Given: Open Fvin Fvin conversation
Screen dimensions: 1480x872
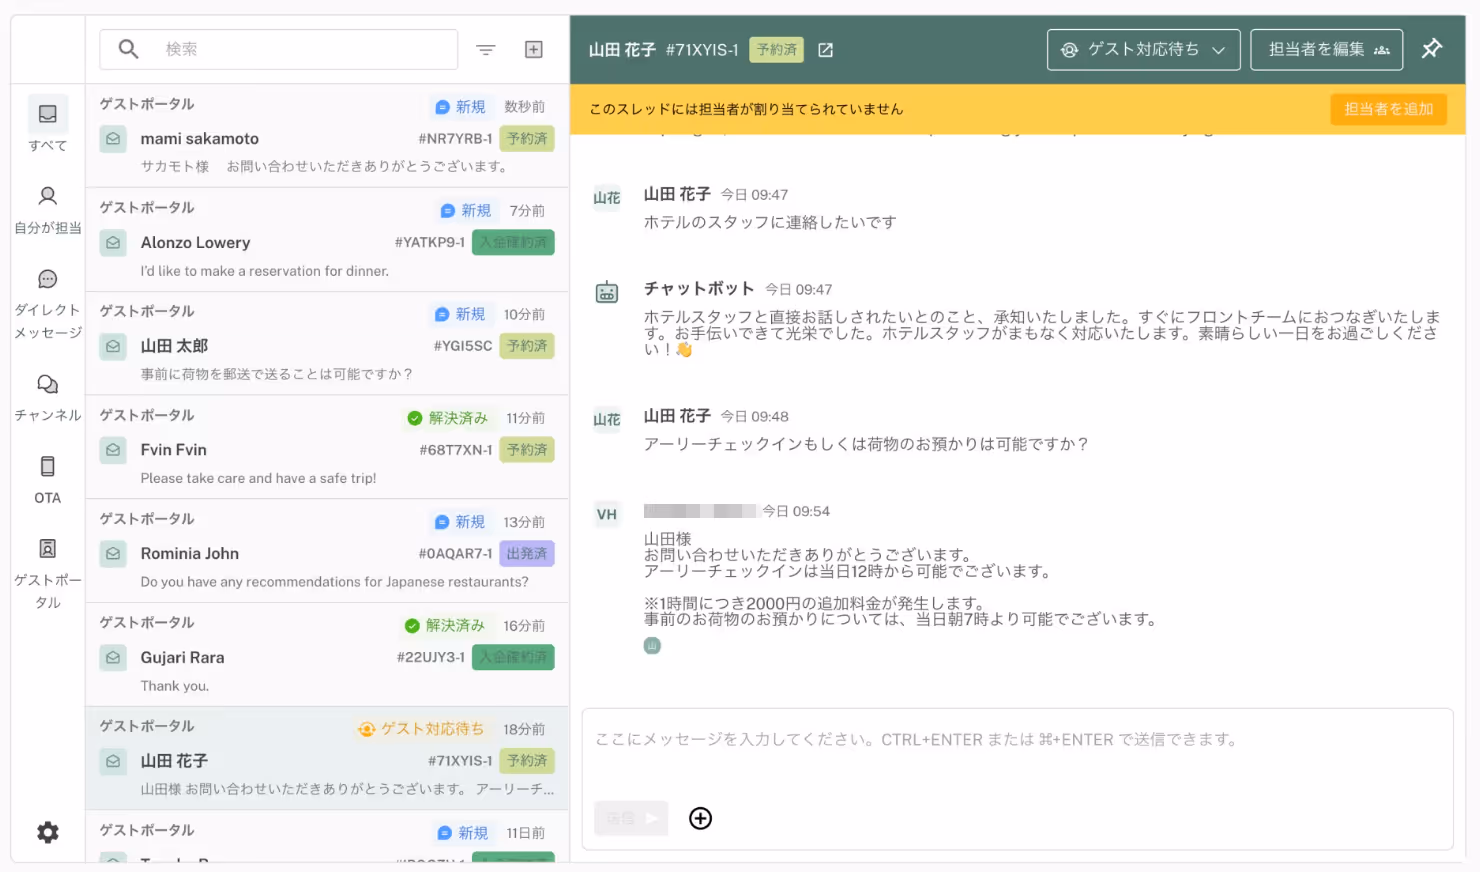Looking at the screenshot, I should [327, 449].
